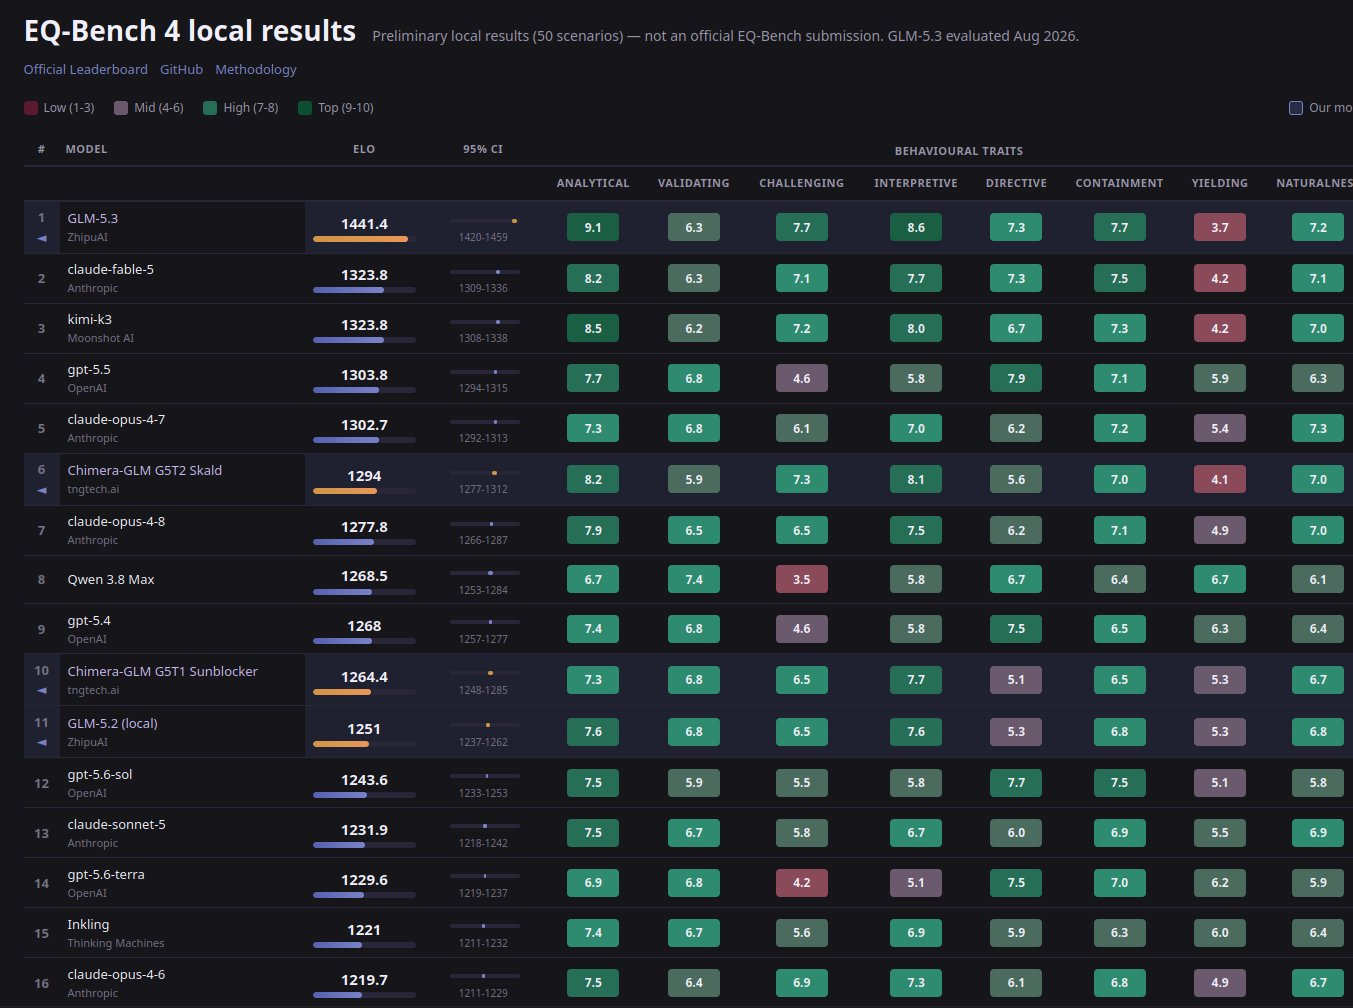The width and height of the screenshot is (1353, 1008).
Task: Click the 1441.4 ELO value
Action: coord(364,224)
